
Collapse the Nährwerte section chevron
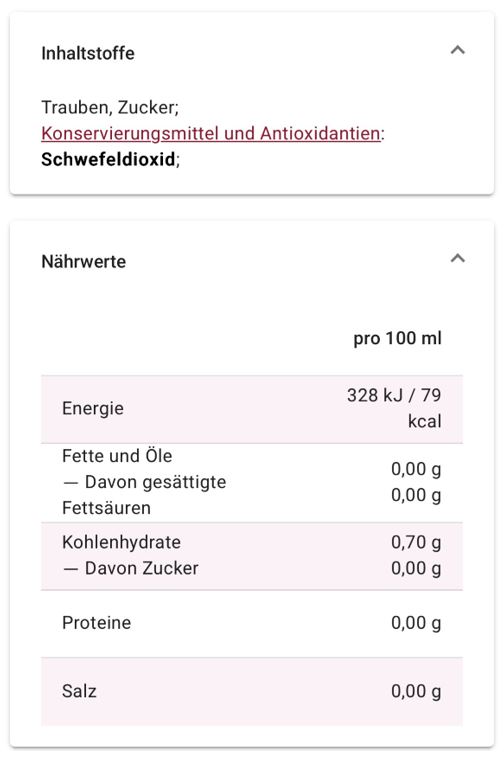pyautogui.click(x=457, y=258)
